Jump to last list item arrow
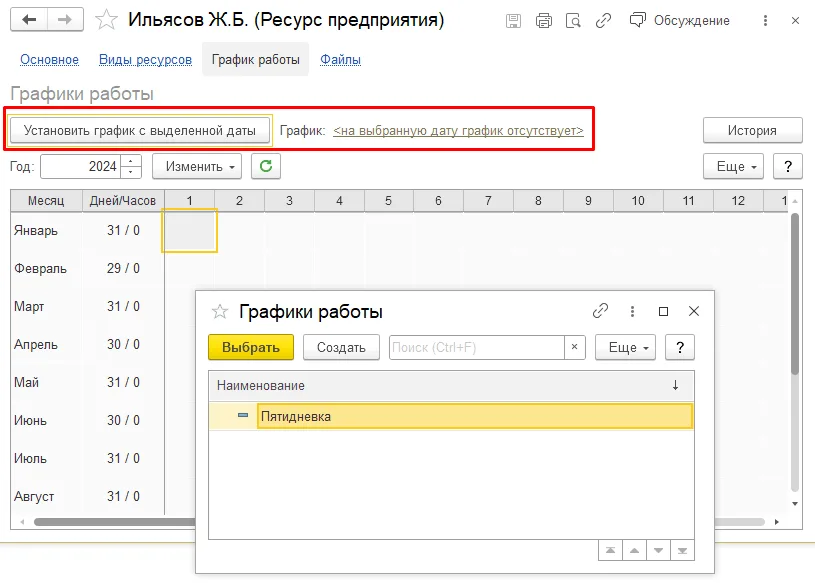 point(682,550)
